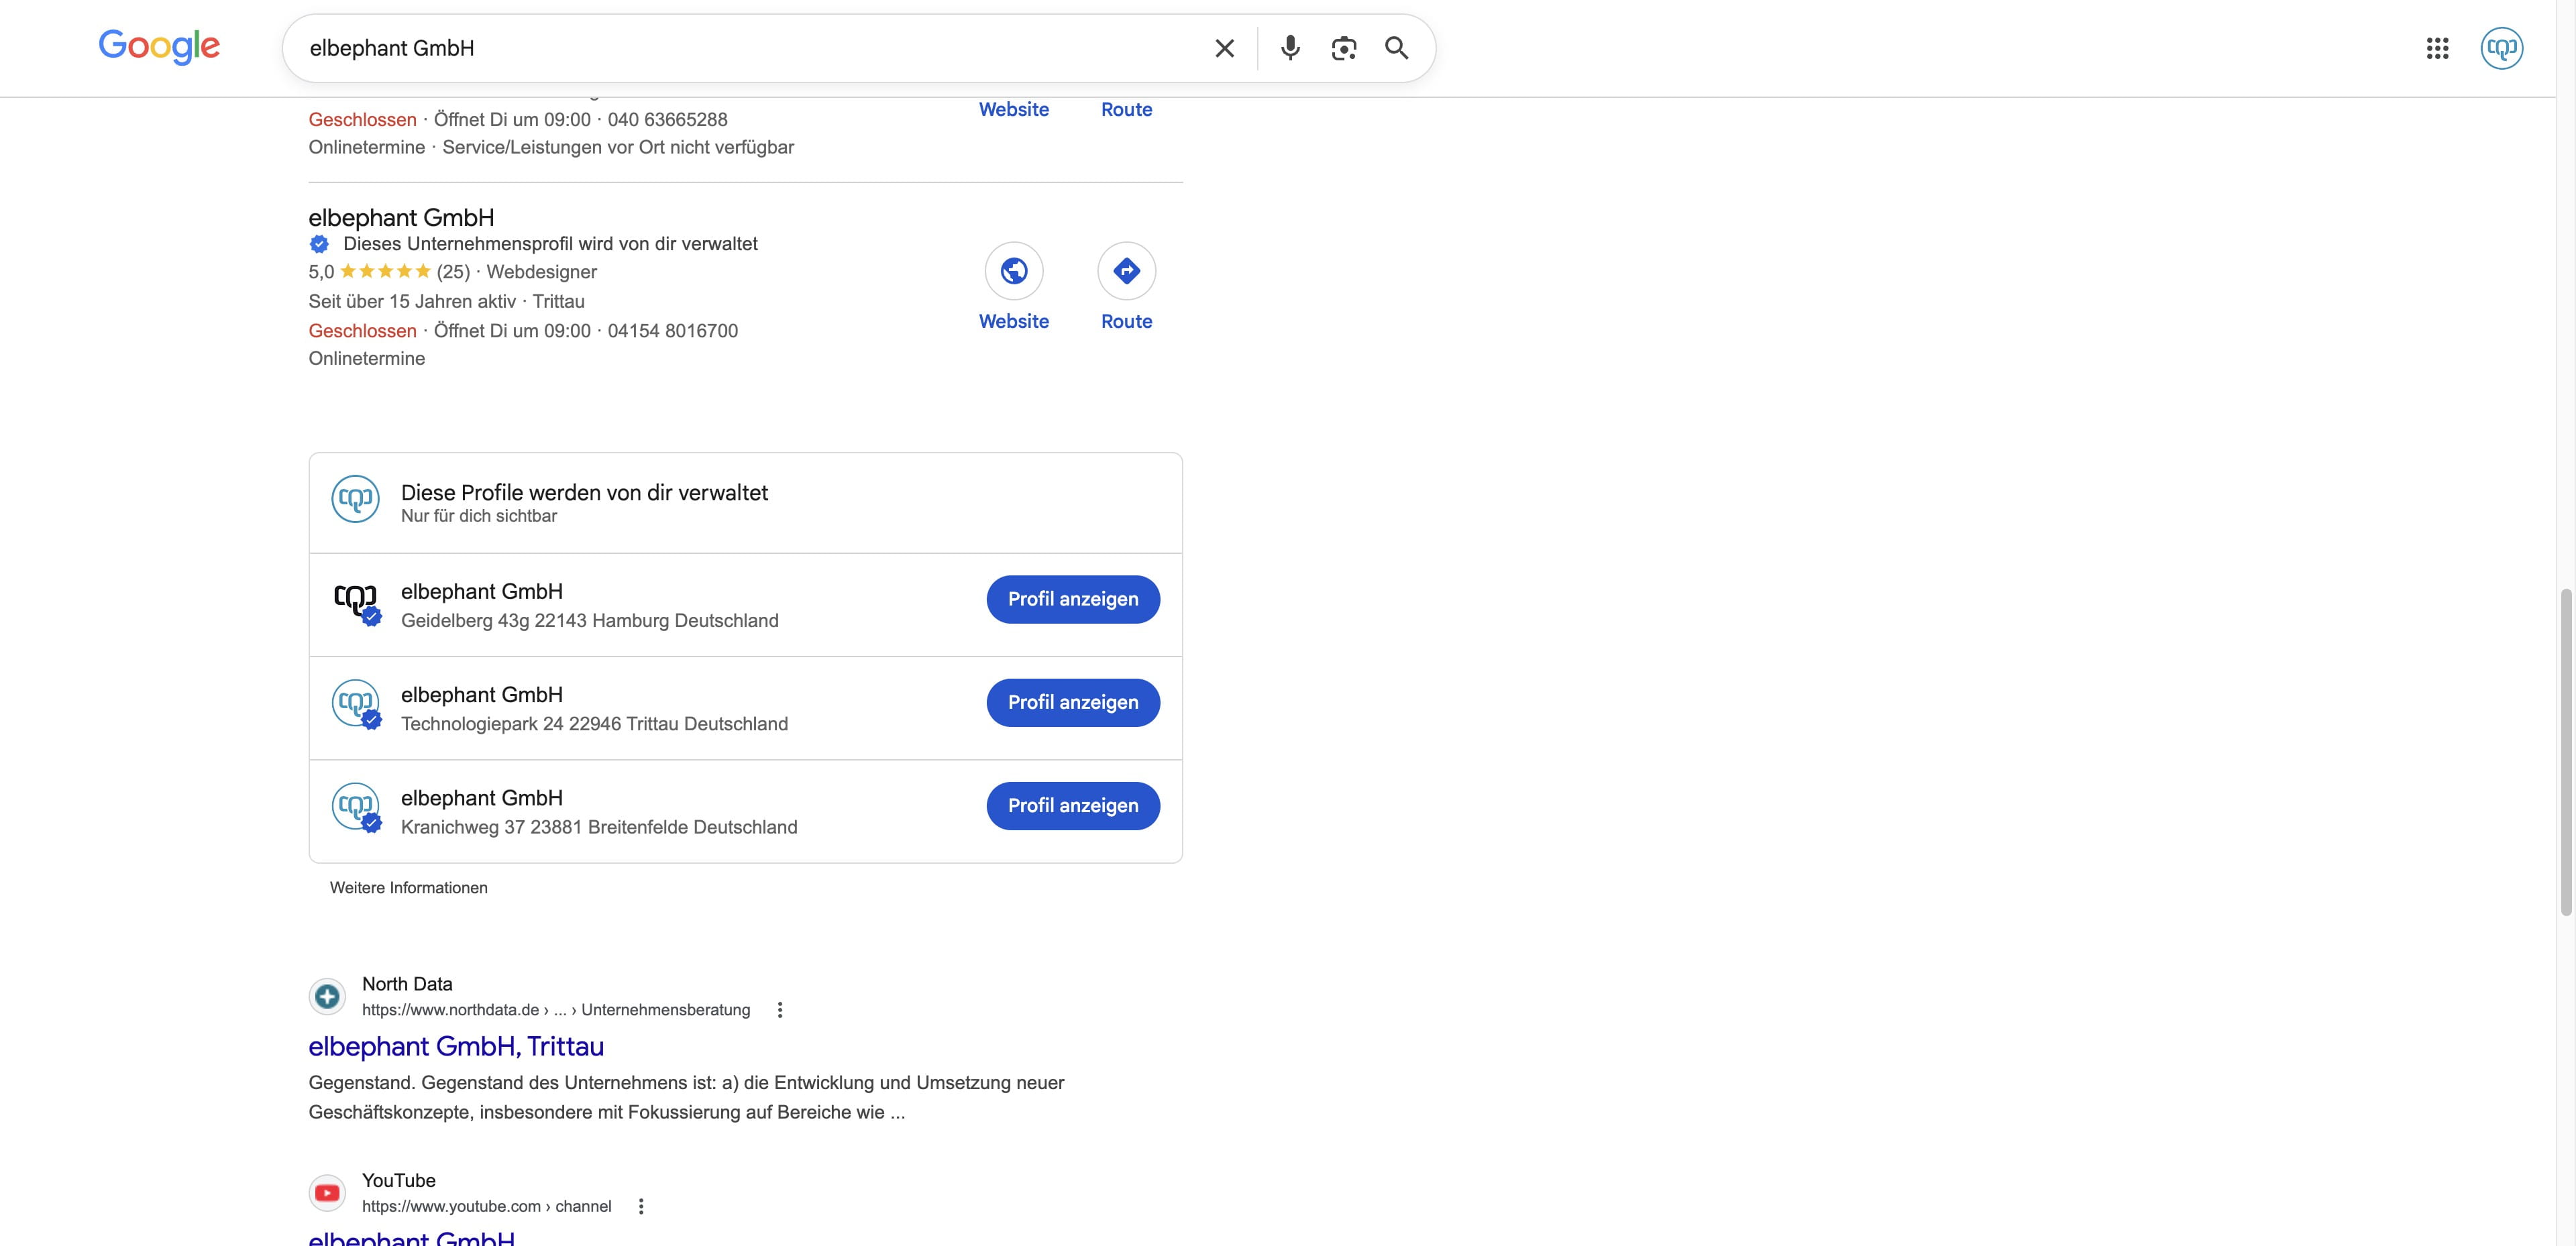2576x1246 pixels.
Task: Click the youtube.com channel URL
Action: (487, 1207)
